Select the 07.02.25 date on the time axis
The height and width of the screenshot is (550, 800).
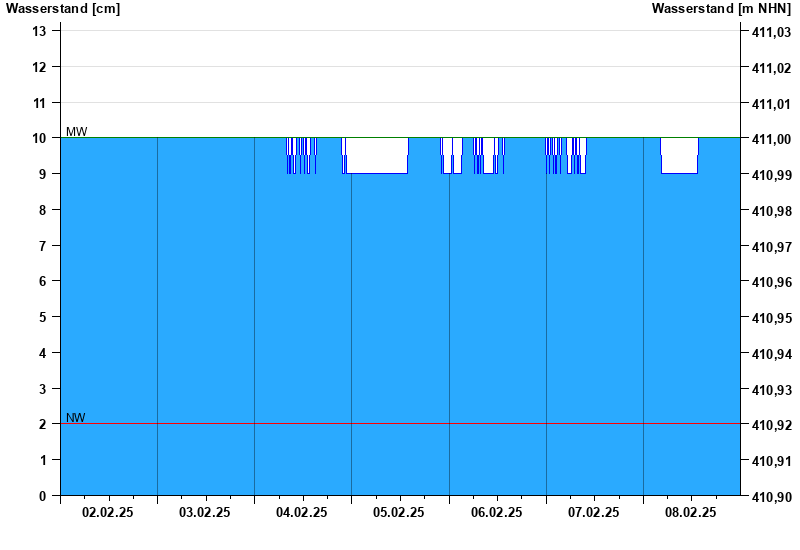[594, 513]
